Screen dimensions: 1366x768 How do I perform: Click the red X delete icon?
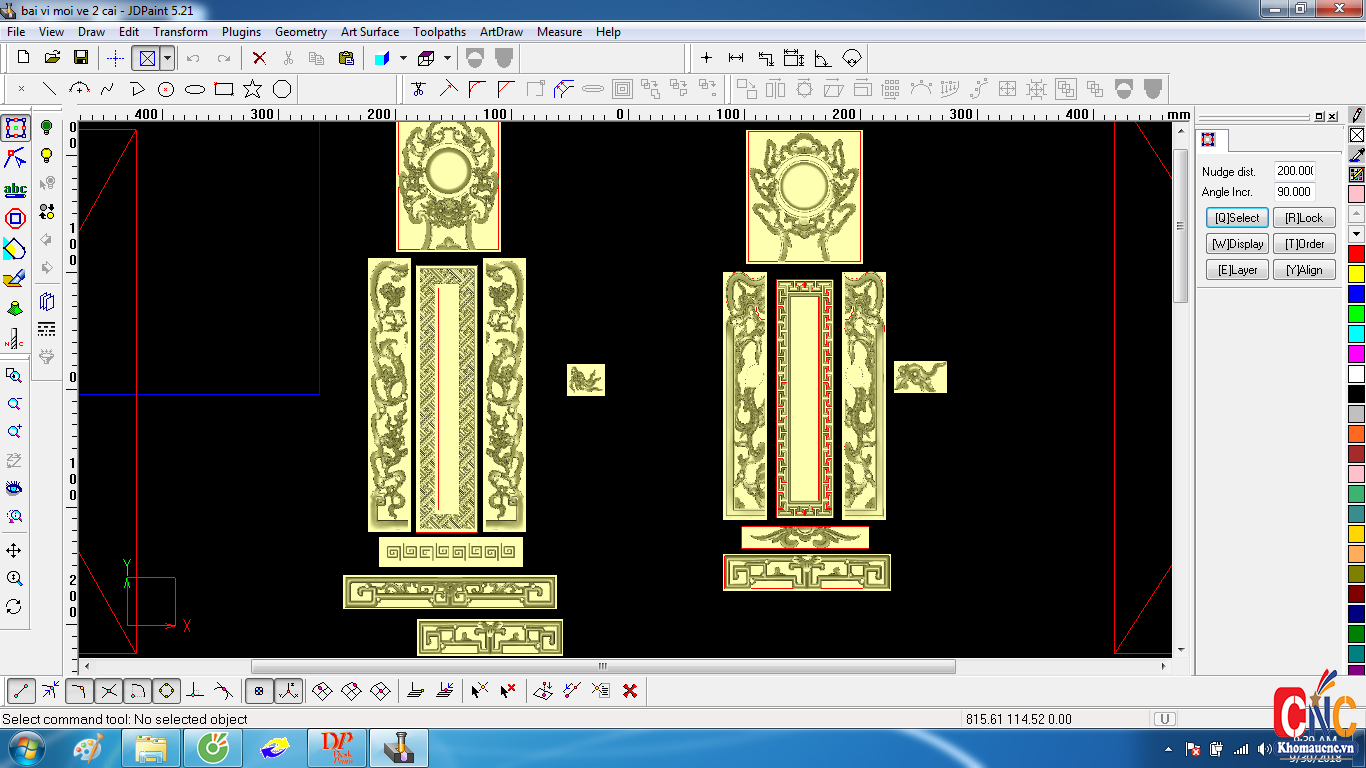pos(259,58)
